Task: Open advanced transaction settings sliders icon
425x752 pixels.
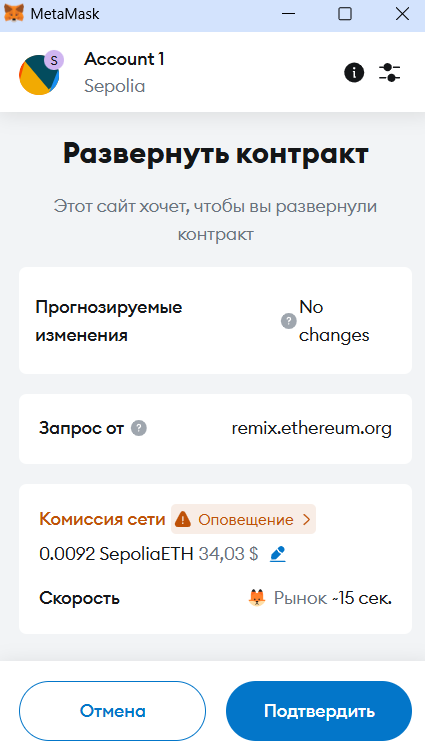Action: point(390,72)
